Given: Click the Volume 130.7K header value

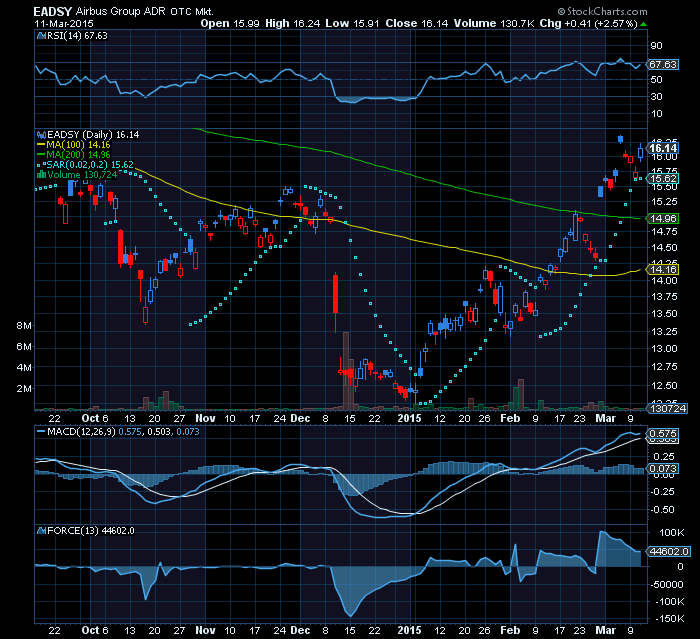Looking at the screenshot, I should point(494,24).
